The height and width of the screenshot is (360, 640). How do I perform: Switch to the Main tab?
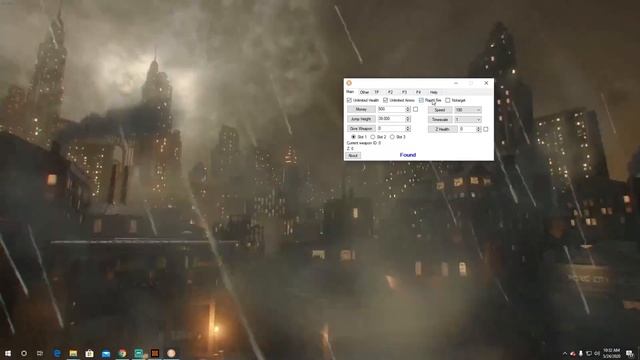(350, 92)
